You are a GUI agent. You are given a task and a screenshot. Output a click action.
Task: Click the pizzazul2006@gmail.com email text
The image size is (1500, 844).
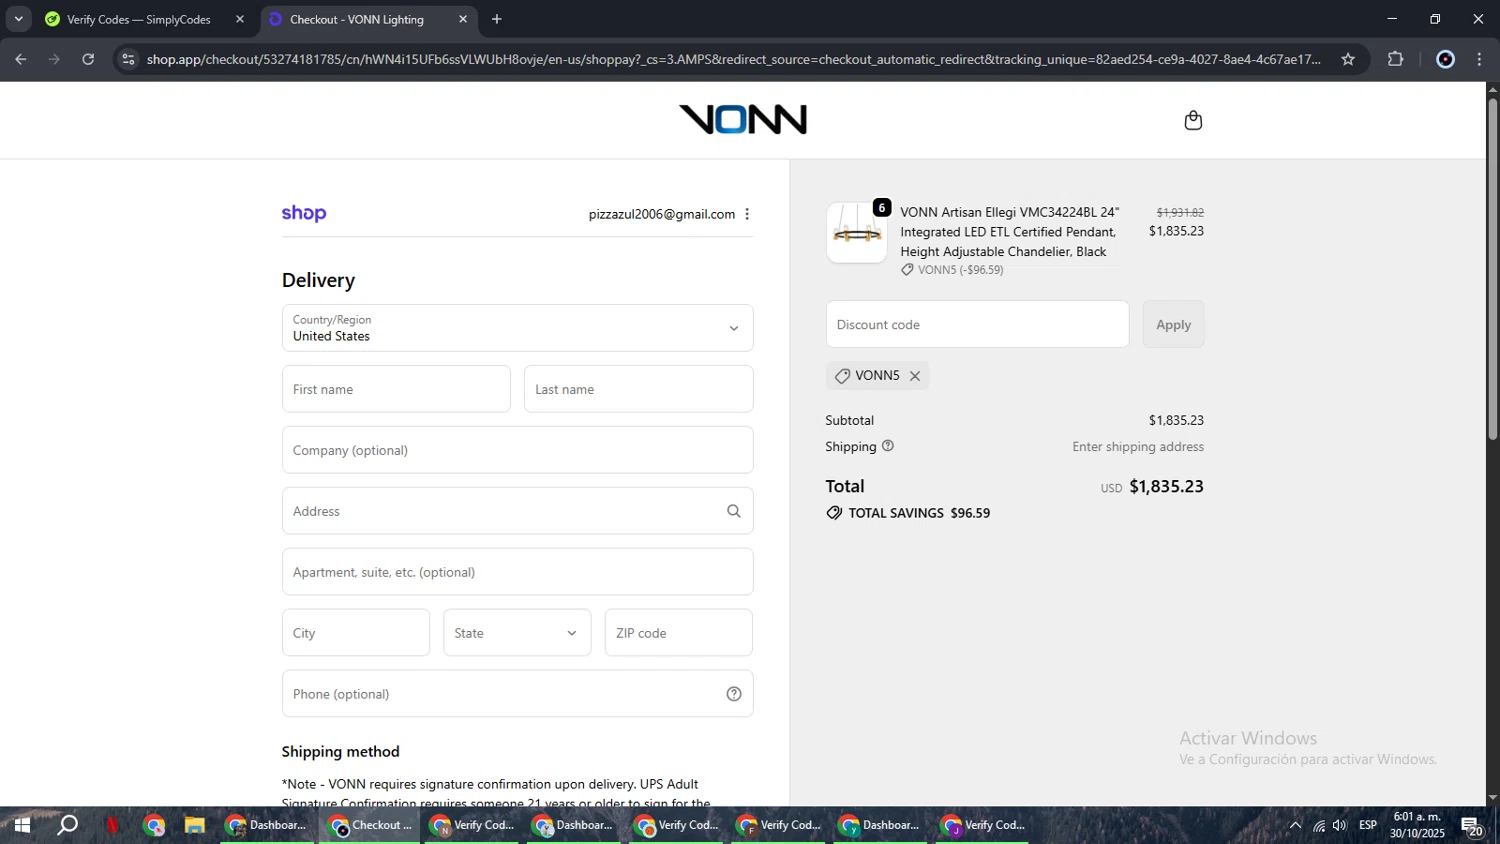(661, 214)
